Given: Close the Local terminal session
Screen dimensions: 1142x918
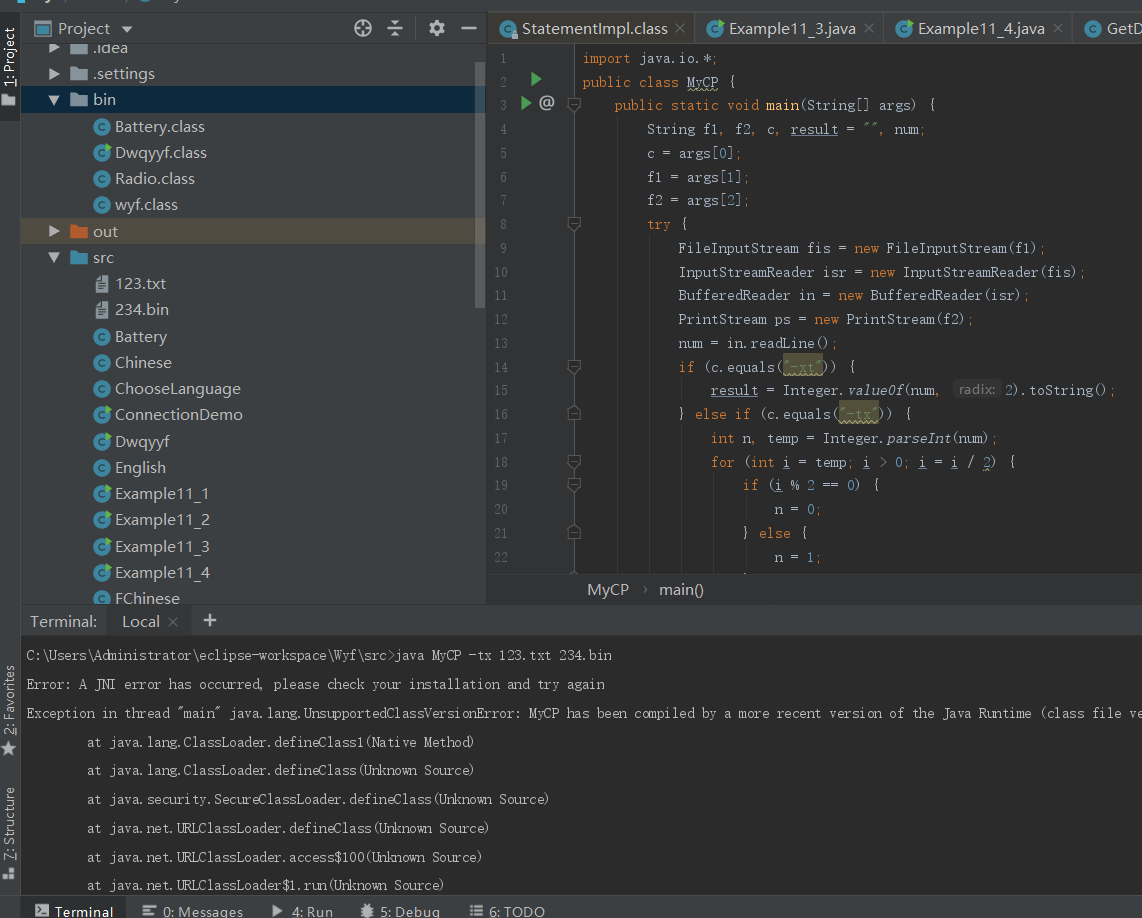Looking at the screenshot, I should coord(173,621).
